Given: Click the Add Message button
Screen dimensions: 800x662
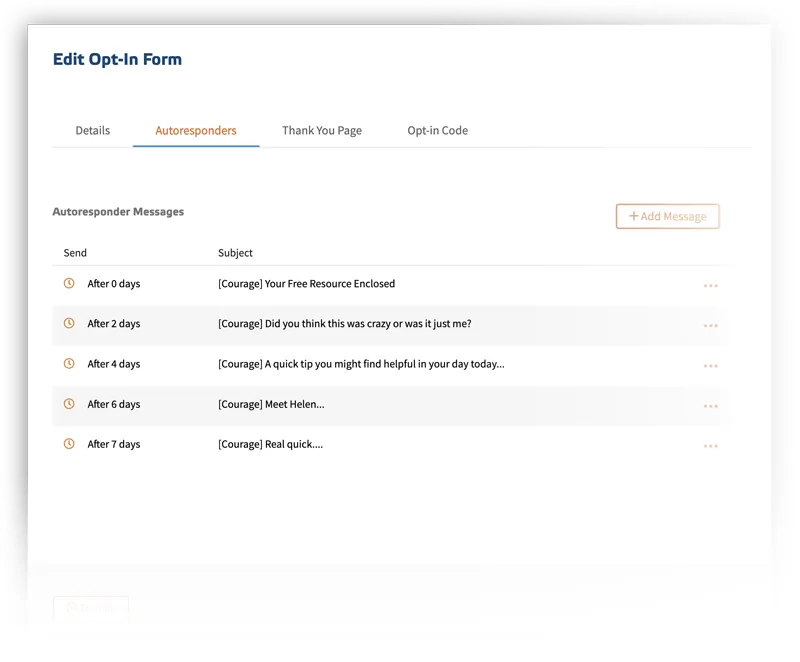Looking at the screenshot, I should [667, 216].
